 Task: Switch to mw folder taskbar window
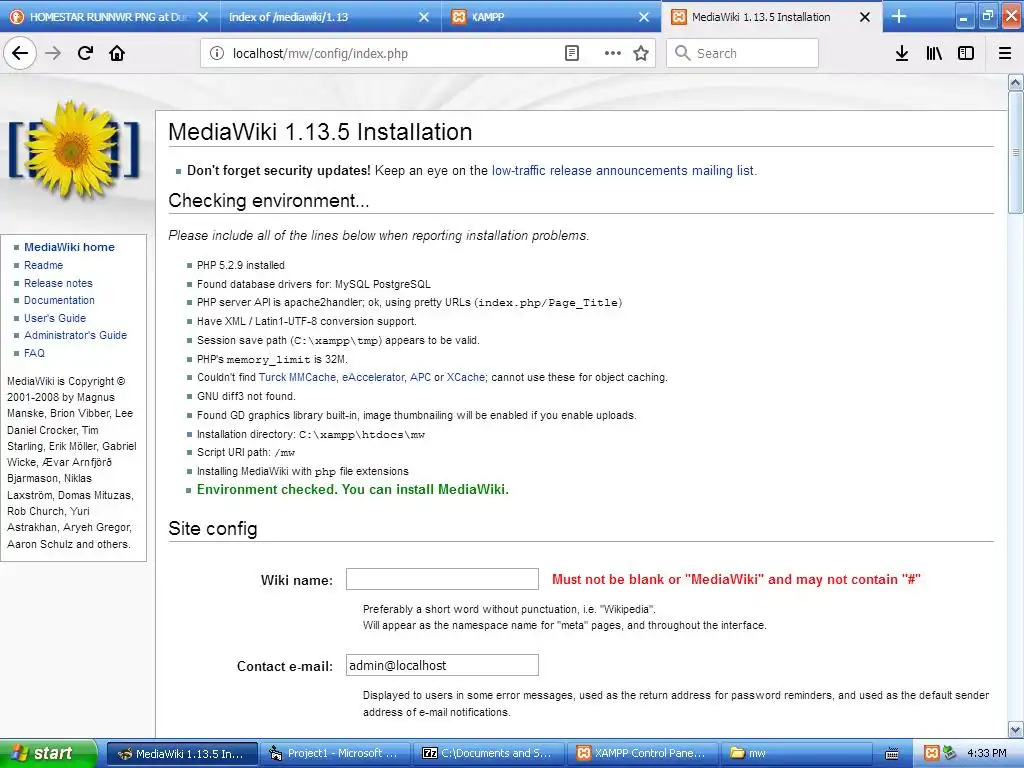pos(795,754)
